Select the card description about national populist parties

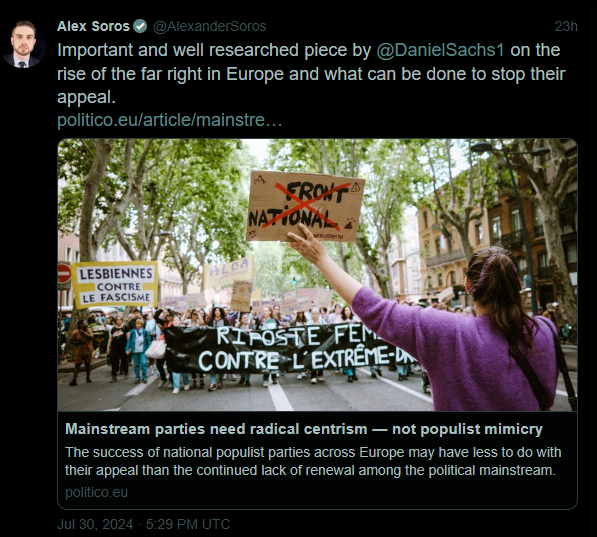[x=313, y=461]
